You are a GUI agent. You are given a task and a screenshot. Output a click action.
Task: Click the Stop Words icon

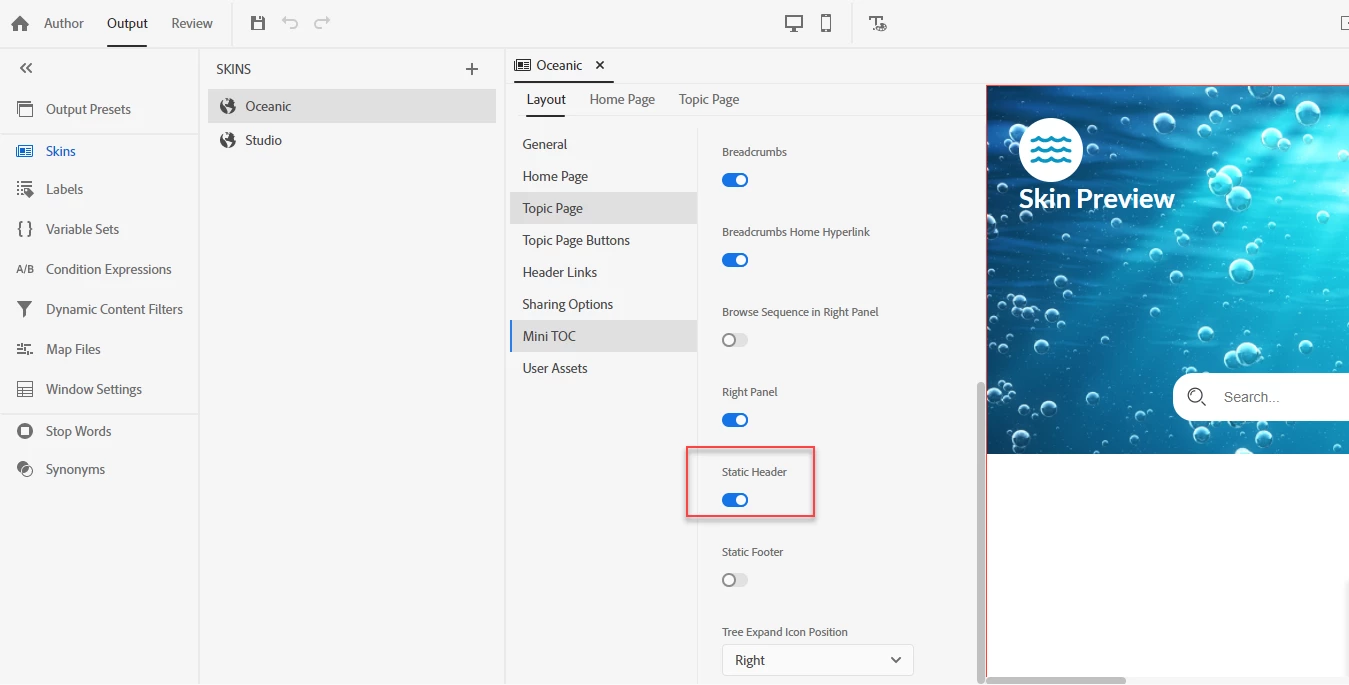26,431
